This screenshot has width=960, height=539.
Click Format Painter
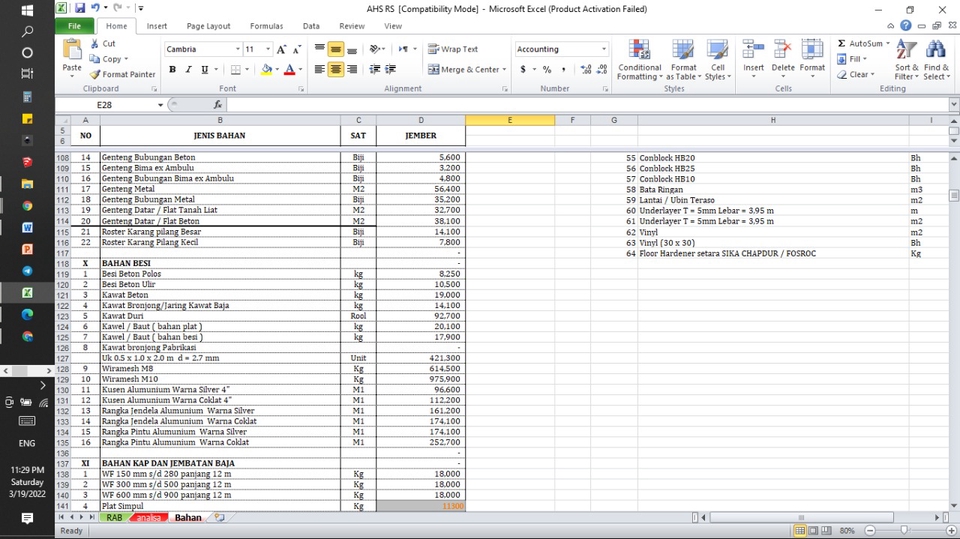(x=122, y=74)
